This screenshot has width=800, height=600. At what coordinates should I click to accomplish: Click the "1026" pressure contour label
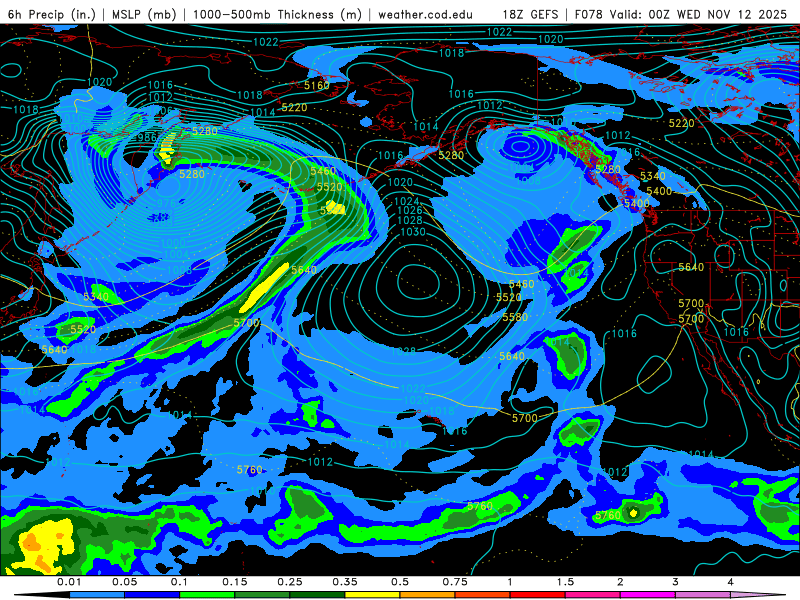[410, 210]
